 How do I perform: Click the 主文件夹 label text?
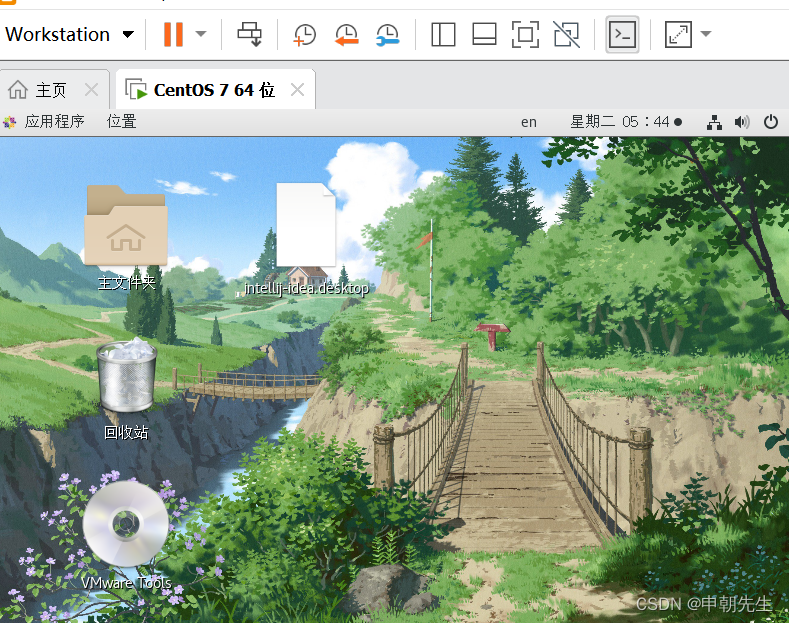tap(126, 283)
